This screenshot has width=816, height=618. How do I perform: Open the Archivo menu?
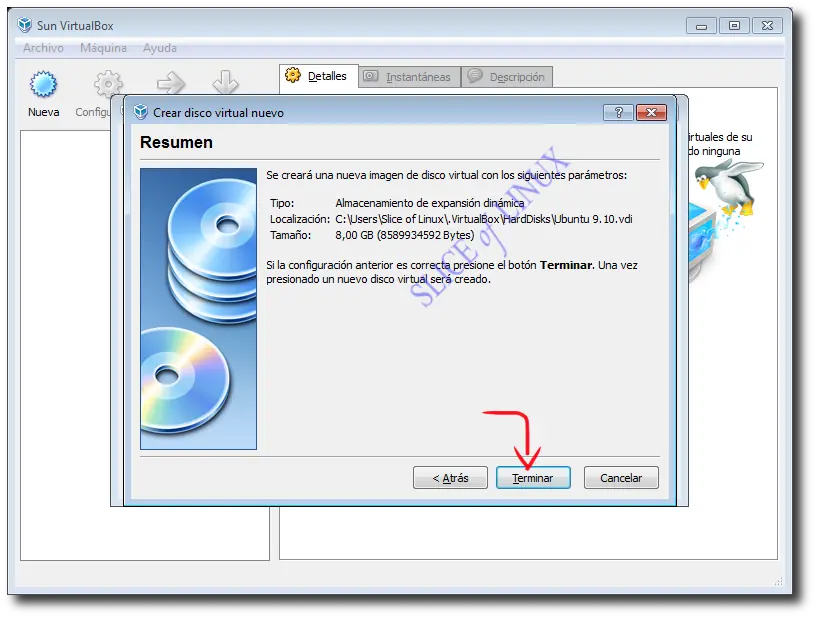[43, 48]
